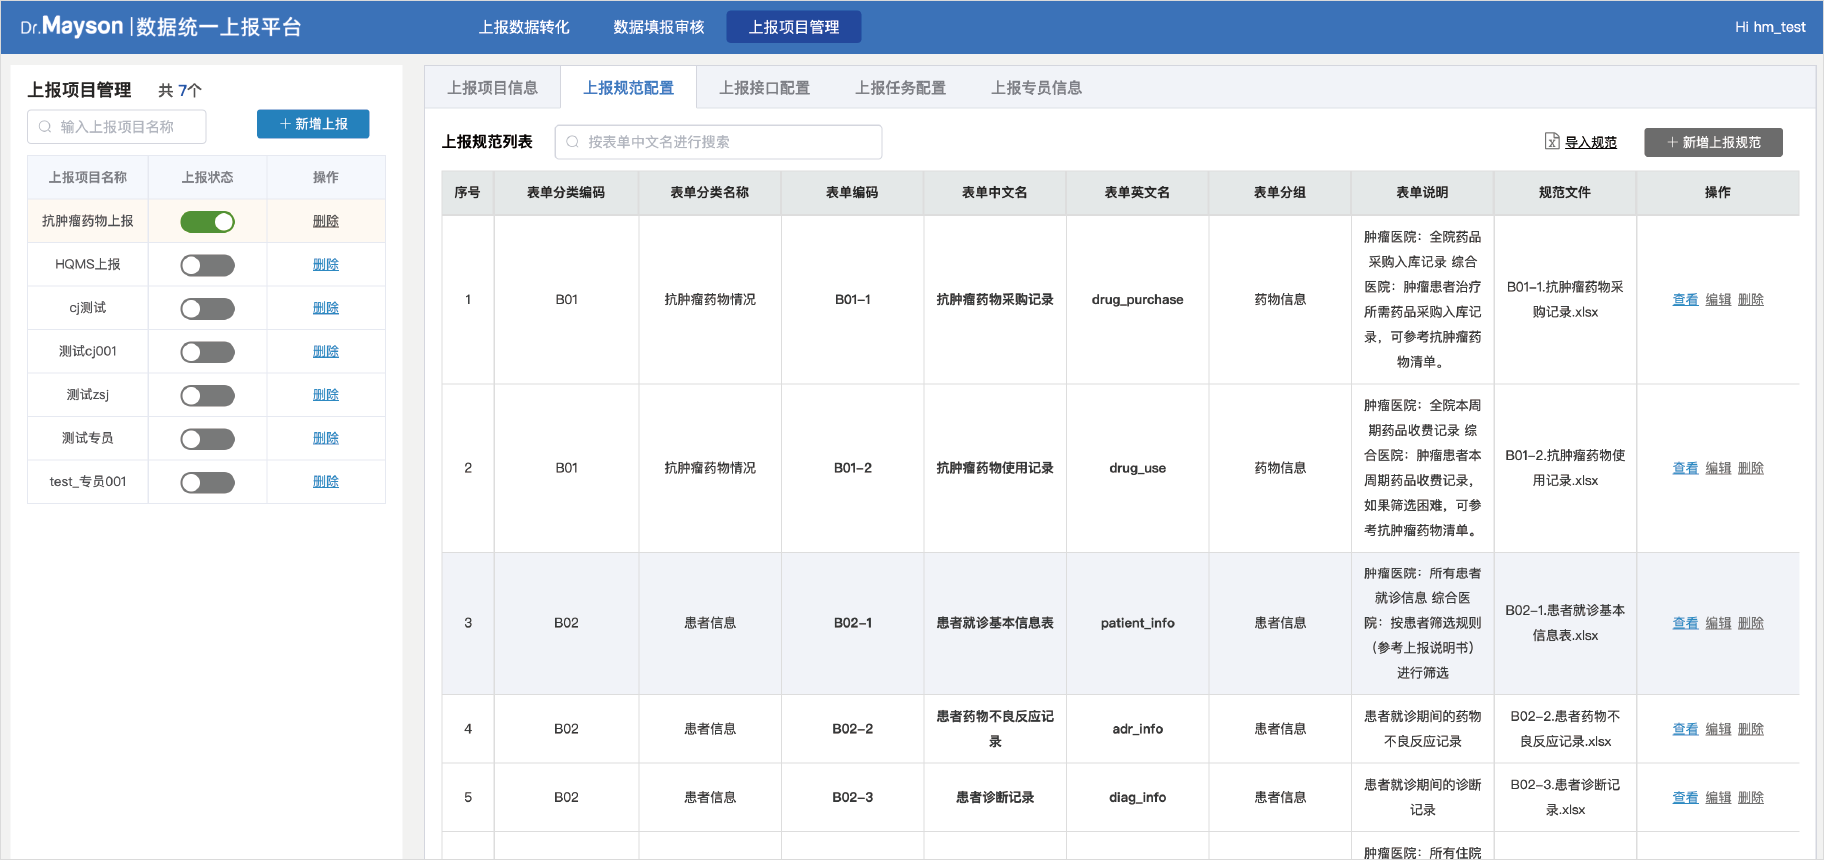Delete the 测试cj001 project
This screenshot has width=1824, height=860.
(x=326, y=351)
